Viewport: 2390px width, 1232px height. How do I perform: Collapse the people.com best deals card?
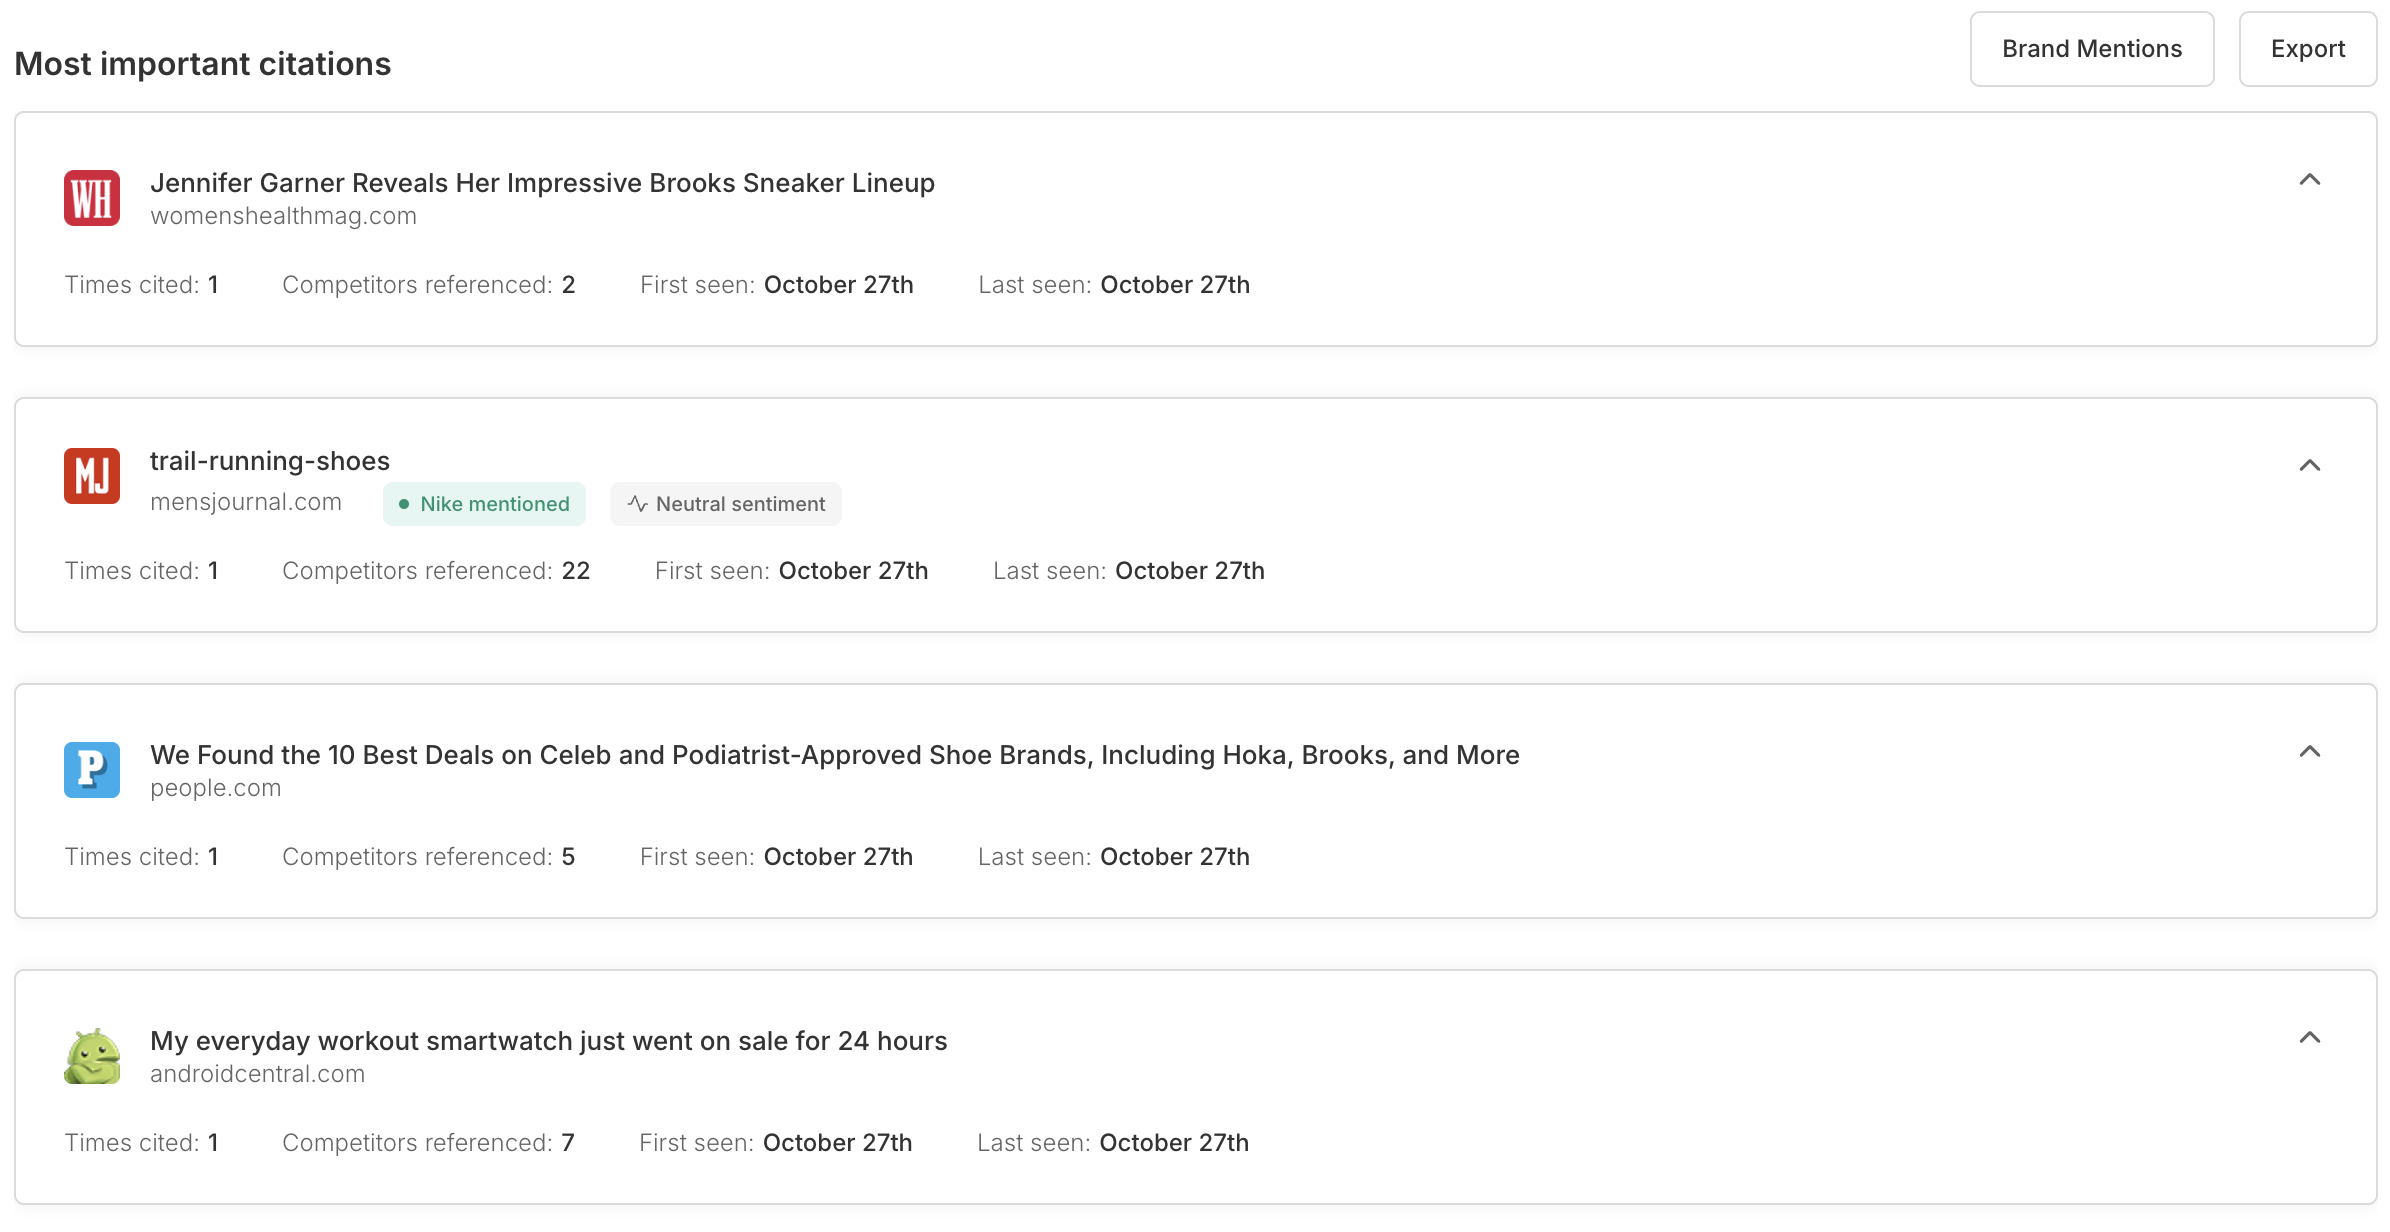[2309, 752]
